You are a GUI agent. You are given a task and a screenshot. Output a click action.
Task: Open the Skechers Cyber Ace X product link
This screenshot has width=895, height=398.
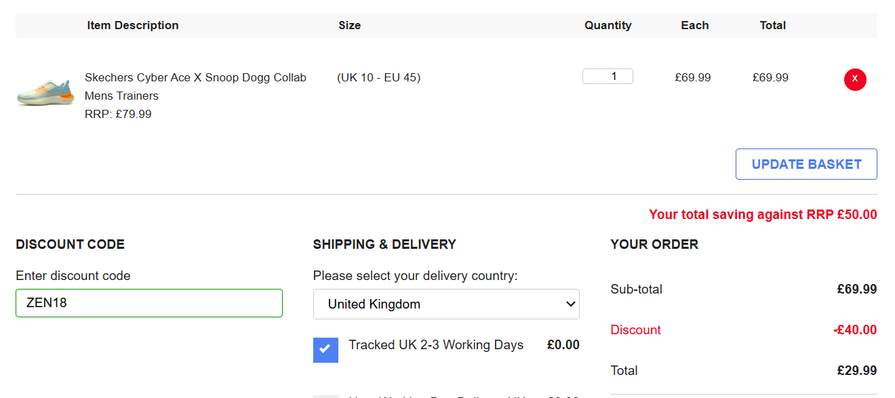point(195,86)
